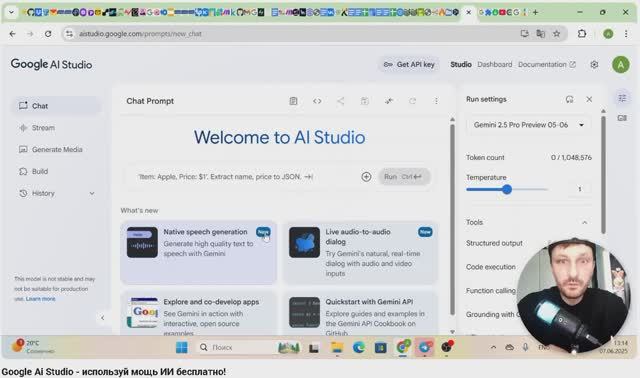Viewport: 640px width, 378px height.
Task: Open the System instructions clipboard icon
Action: pos(293,101)
